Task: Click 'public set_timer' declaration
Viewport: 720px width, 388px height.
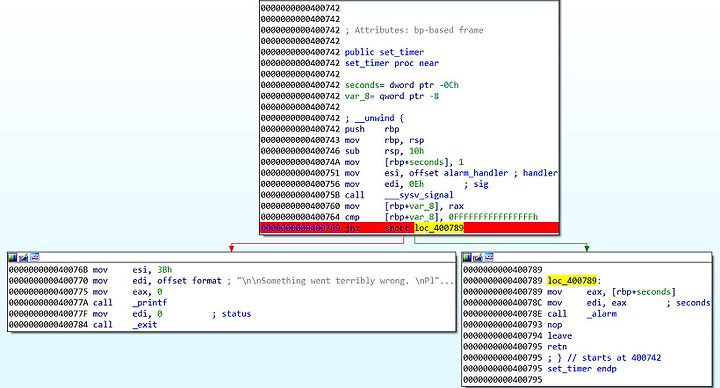Action: [384, 52]
